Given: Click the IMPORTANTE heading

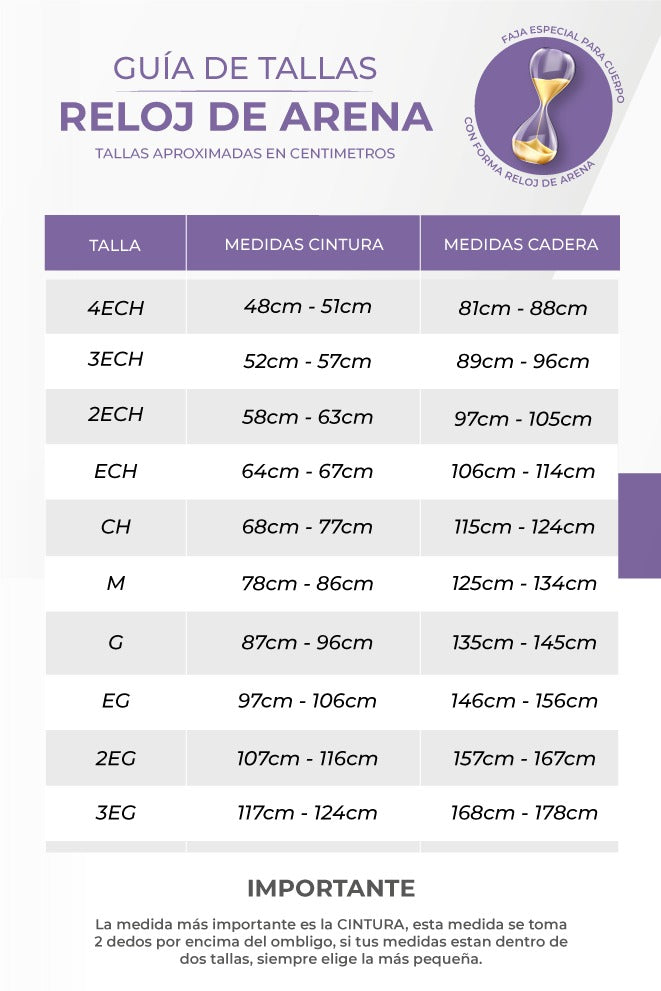Looking at the screenshot, I should coord(330,888).
